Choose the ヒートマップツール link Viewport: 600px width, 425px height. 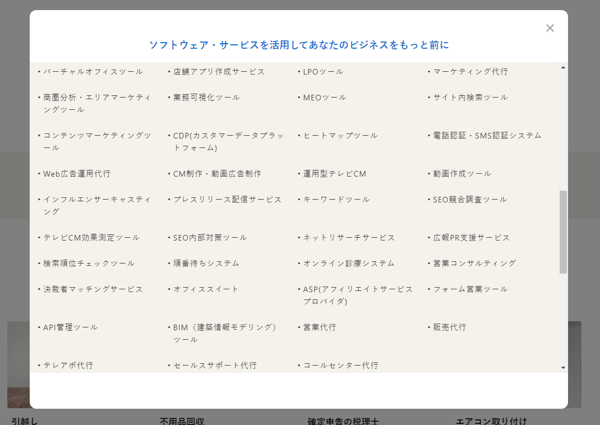[x=340, y=136]
